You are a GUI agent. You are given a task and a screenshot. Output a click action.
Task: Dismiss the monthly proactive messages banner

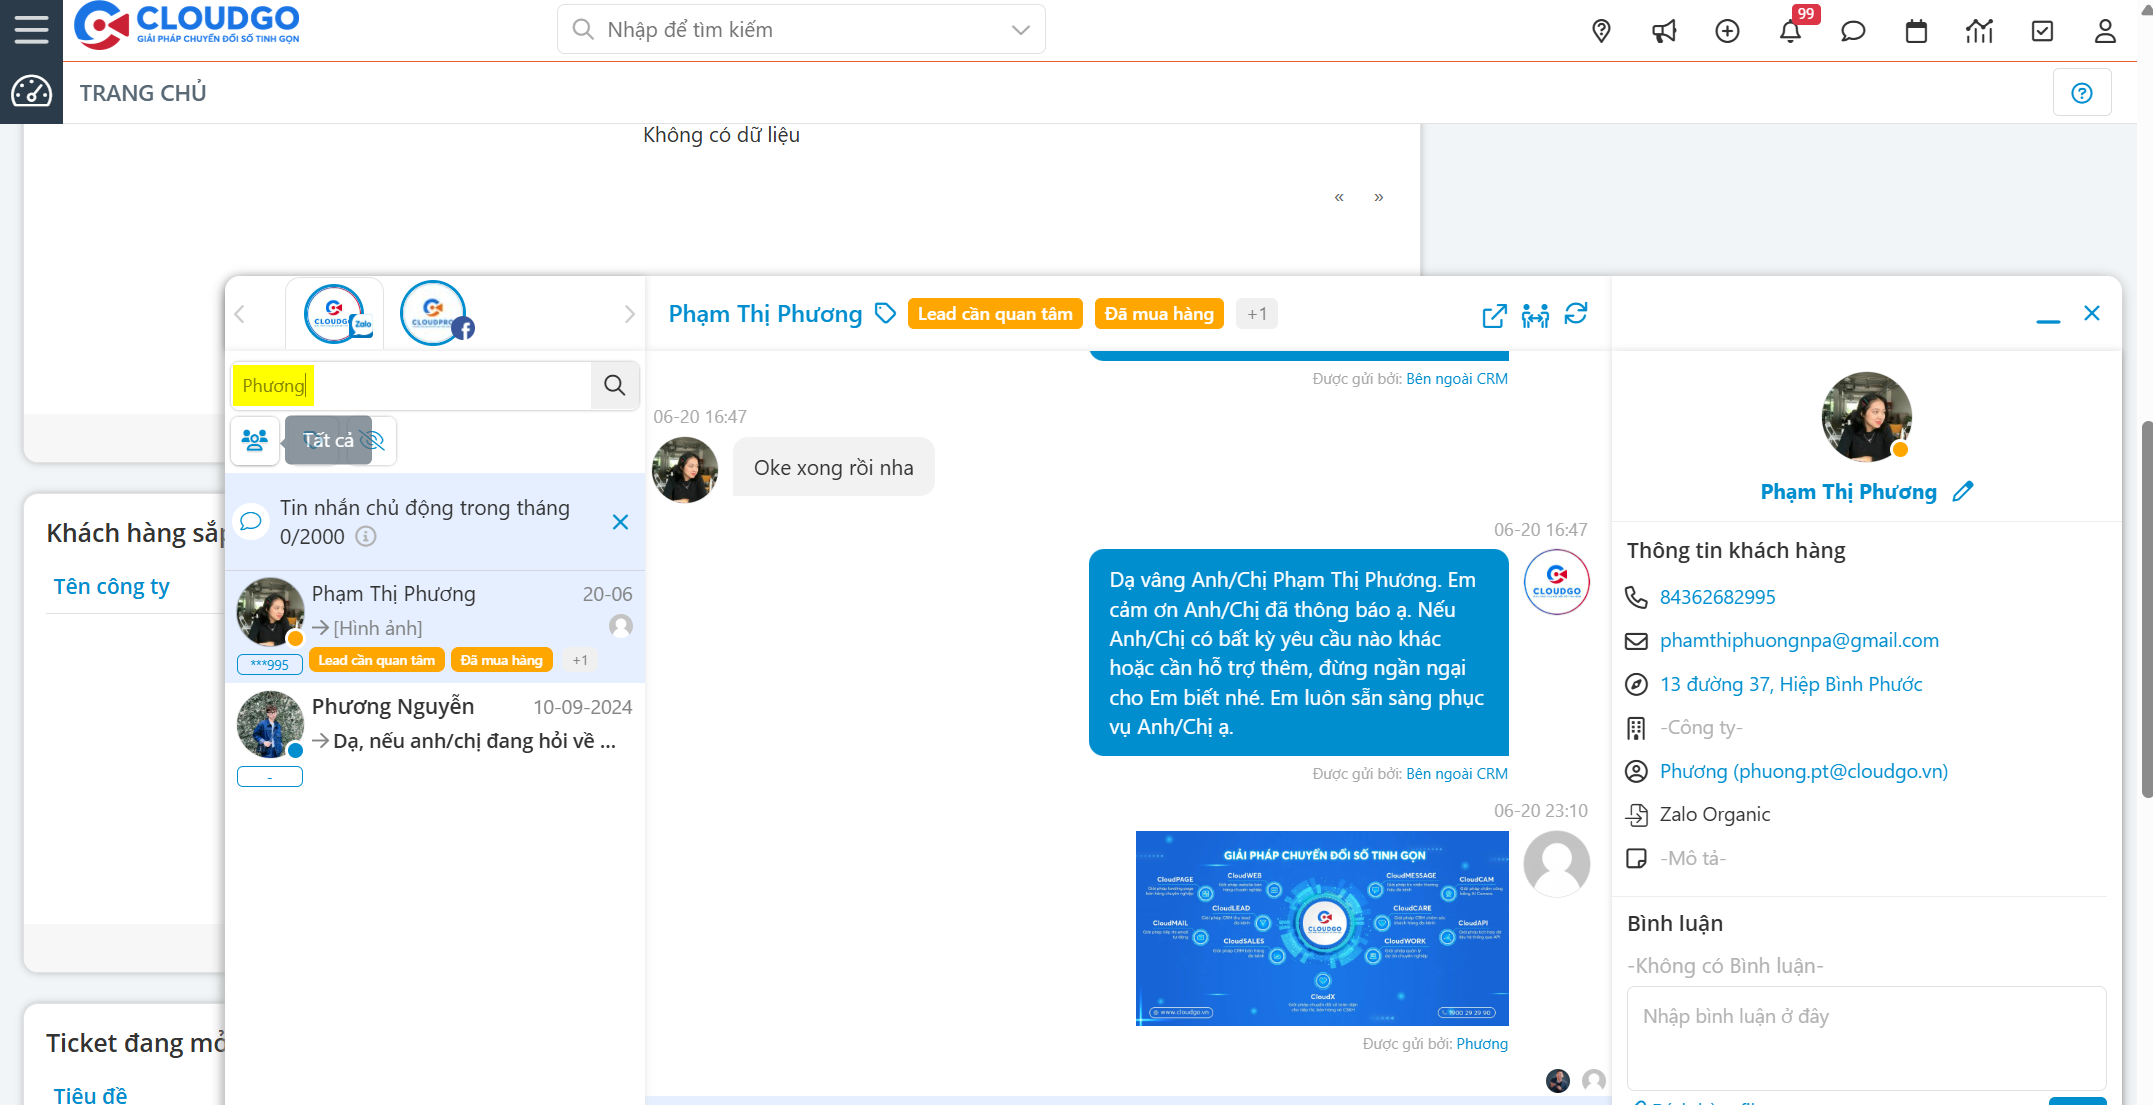620,521
